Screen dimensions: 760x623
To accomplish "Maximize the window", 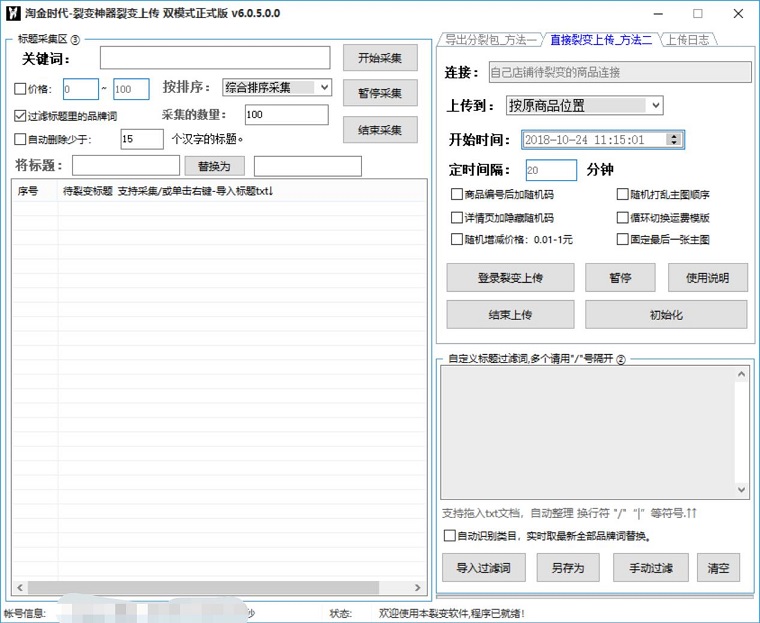I will (x=697, y=14).
